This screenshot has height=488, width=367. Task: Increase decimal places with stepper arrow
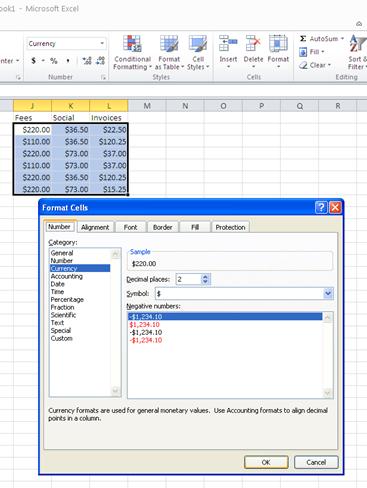205,277
